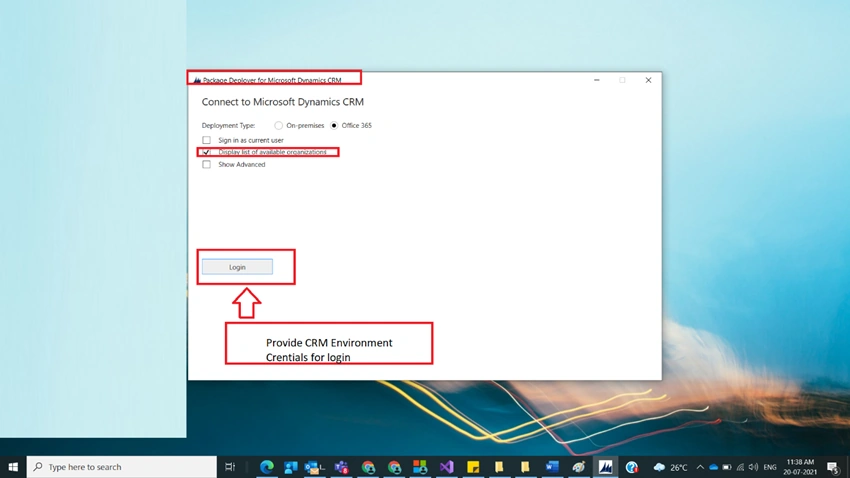The height and width of the screenshot is (478, 850).
Task: Open Task View from the taskbar
Action: point(230,467)
